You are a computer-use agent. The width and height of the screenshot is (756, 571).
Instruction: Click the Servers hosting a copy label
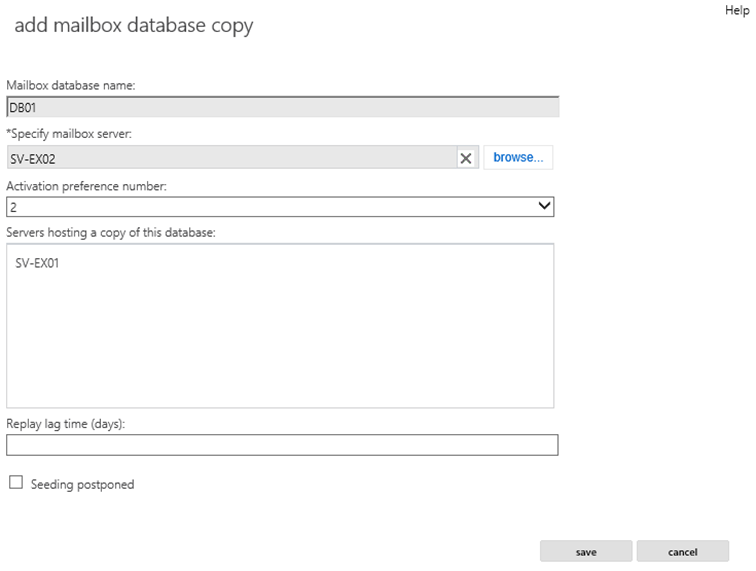pyautogui.click(x=111, y=232)
